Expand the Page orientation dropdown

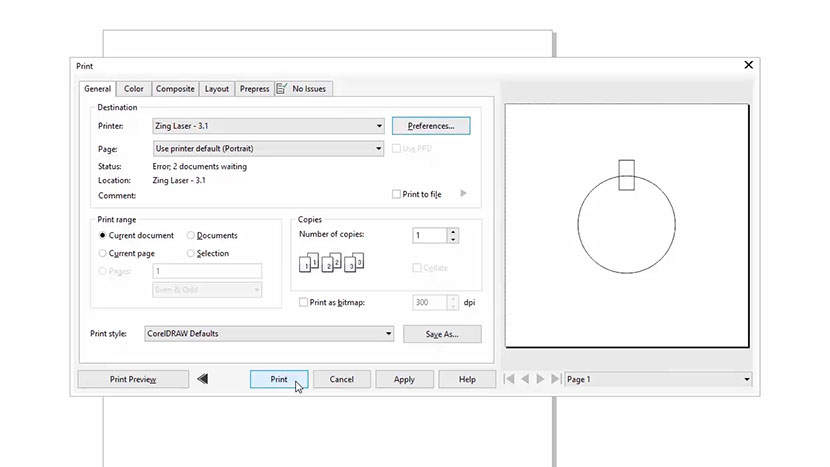[x=378, y=148]
